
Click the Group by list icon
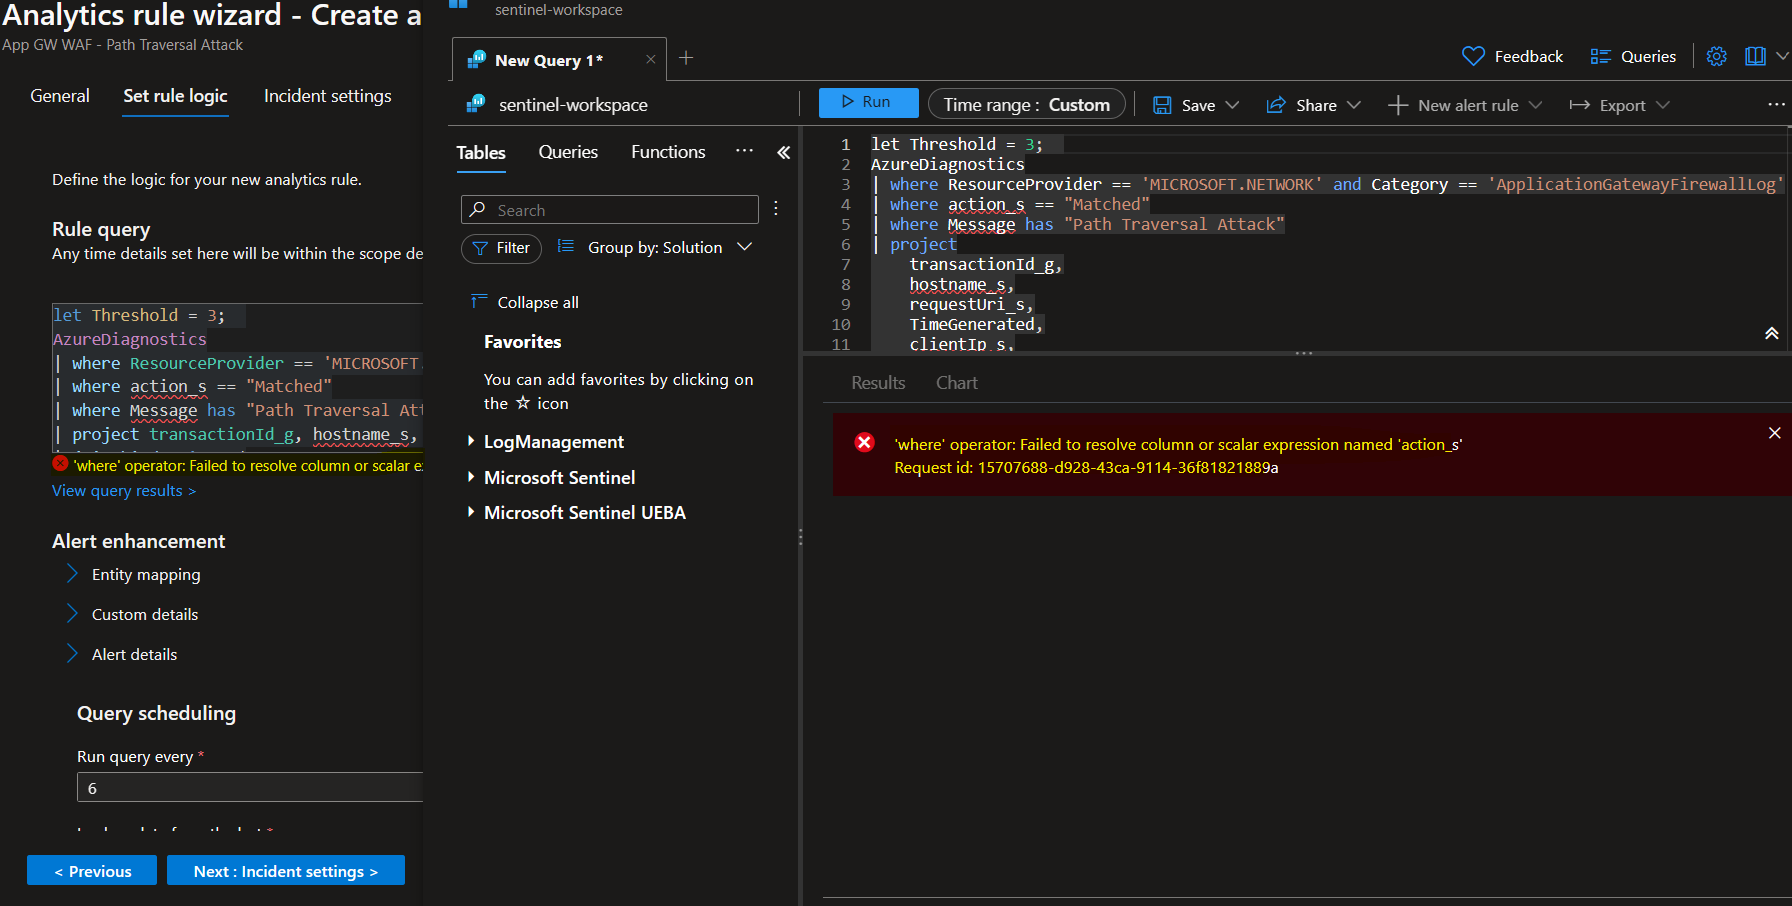tap(566, 246)
